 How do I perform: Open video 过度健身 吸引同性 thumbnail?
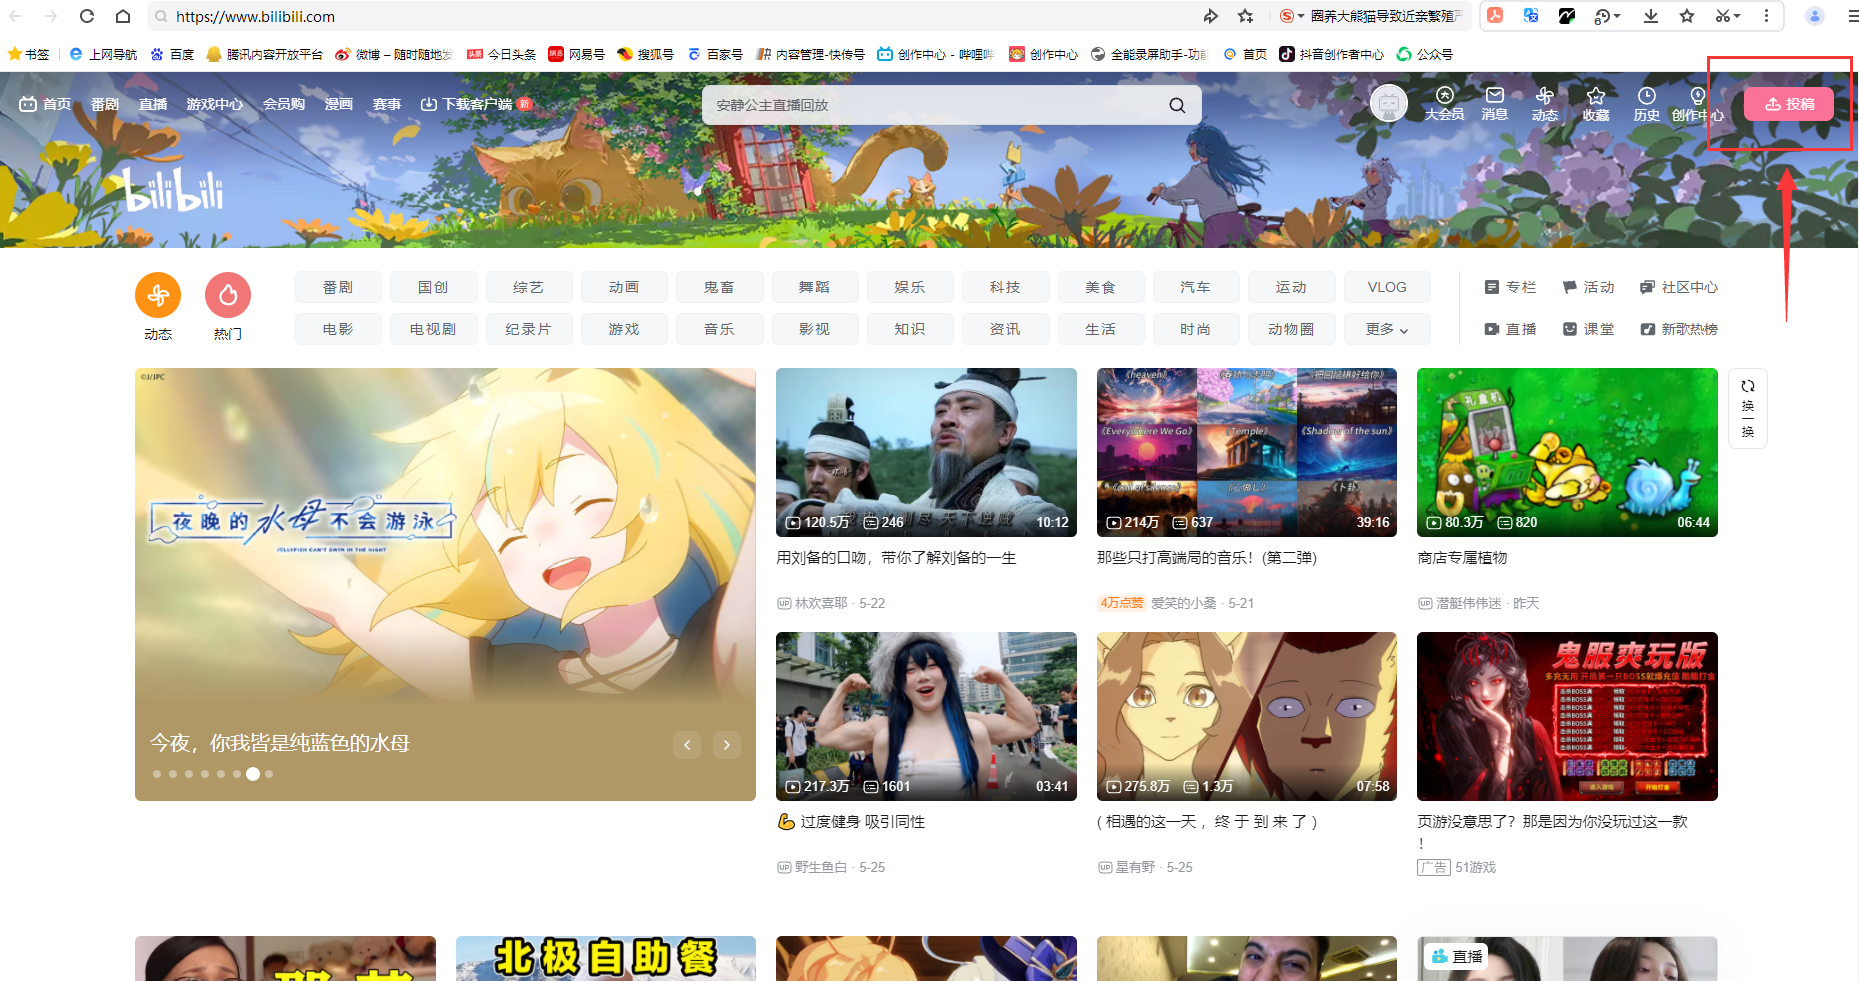click(926, 716)
